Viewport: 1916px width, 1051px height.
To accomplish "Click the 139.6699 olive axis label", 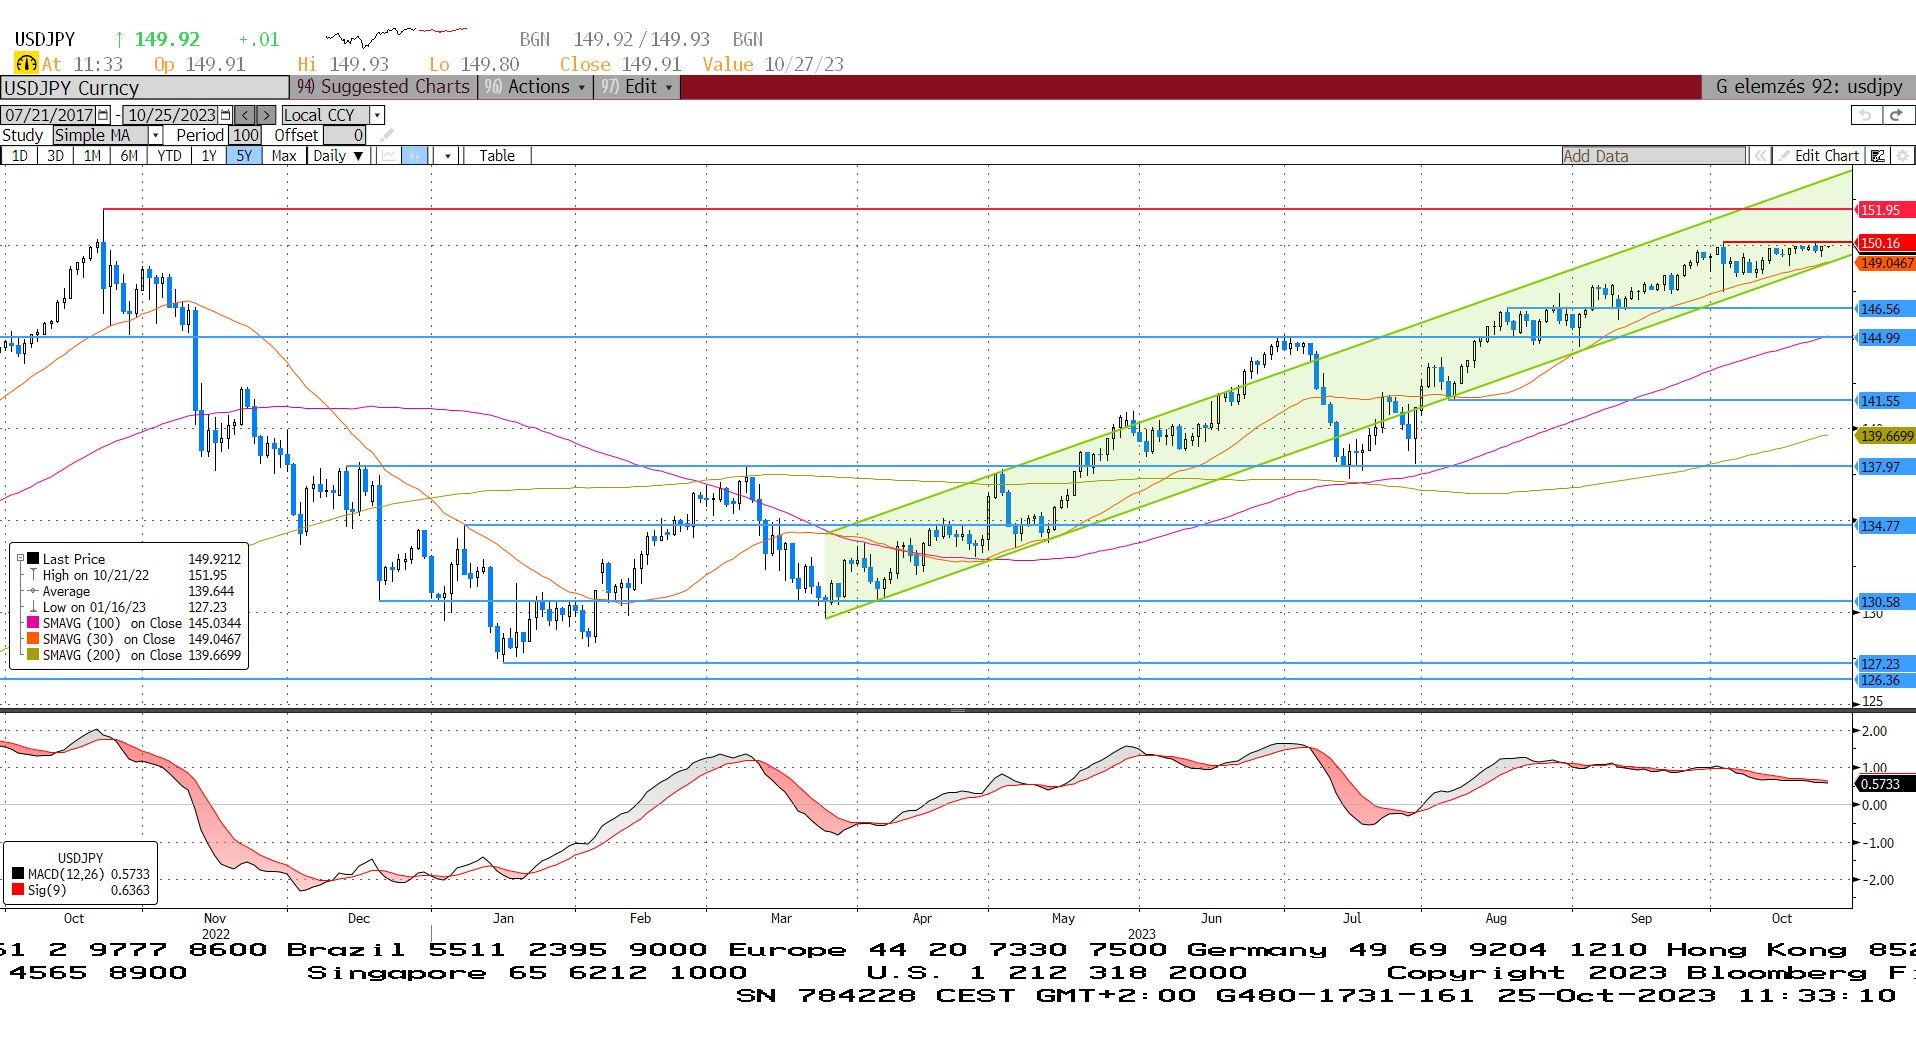I will tap(1886, 436).
